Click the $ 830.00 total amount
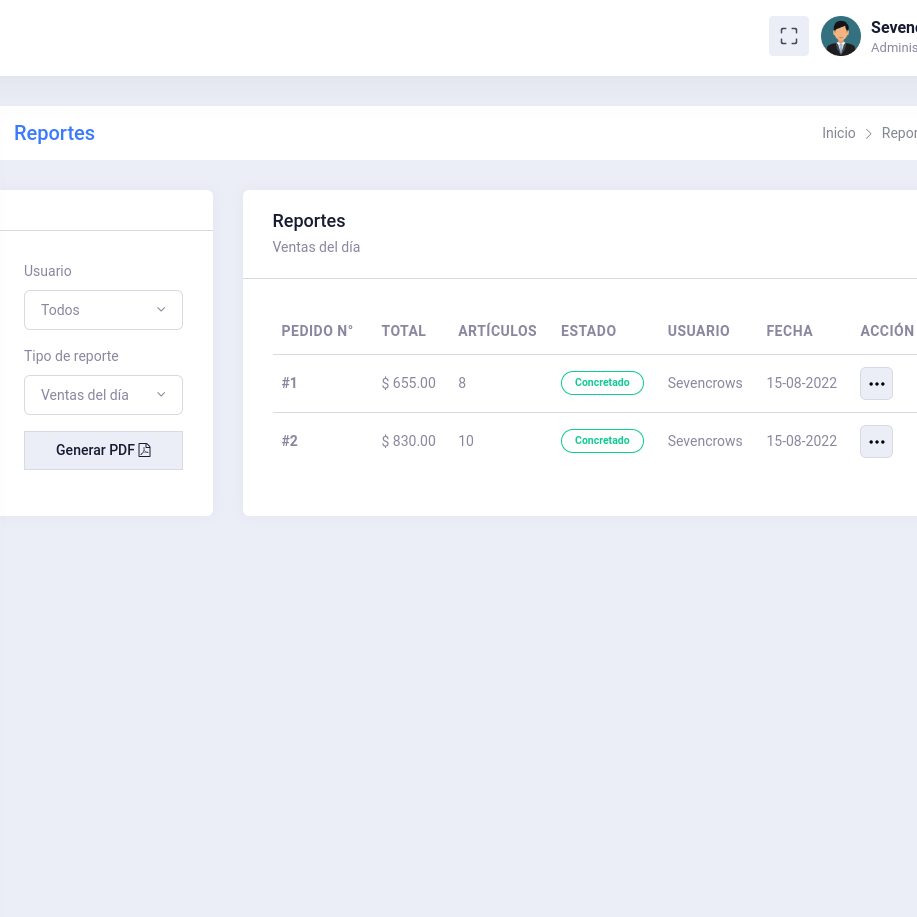Screen dimensions: 917x917 (408, 441)
